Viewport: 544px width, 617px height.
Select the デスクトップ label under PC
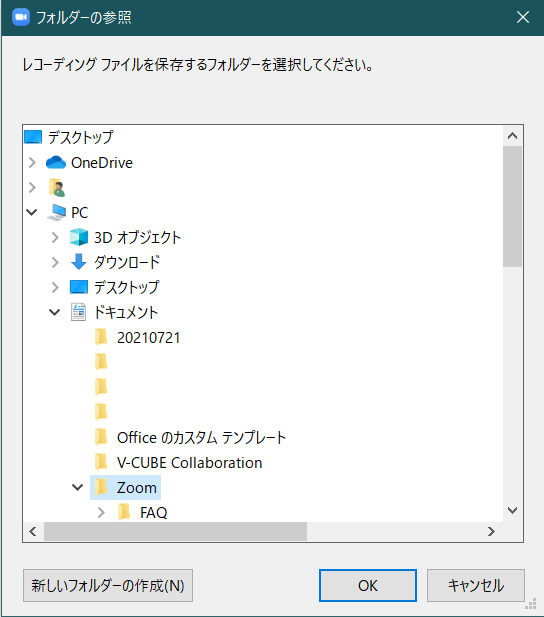pos(127,288)
